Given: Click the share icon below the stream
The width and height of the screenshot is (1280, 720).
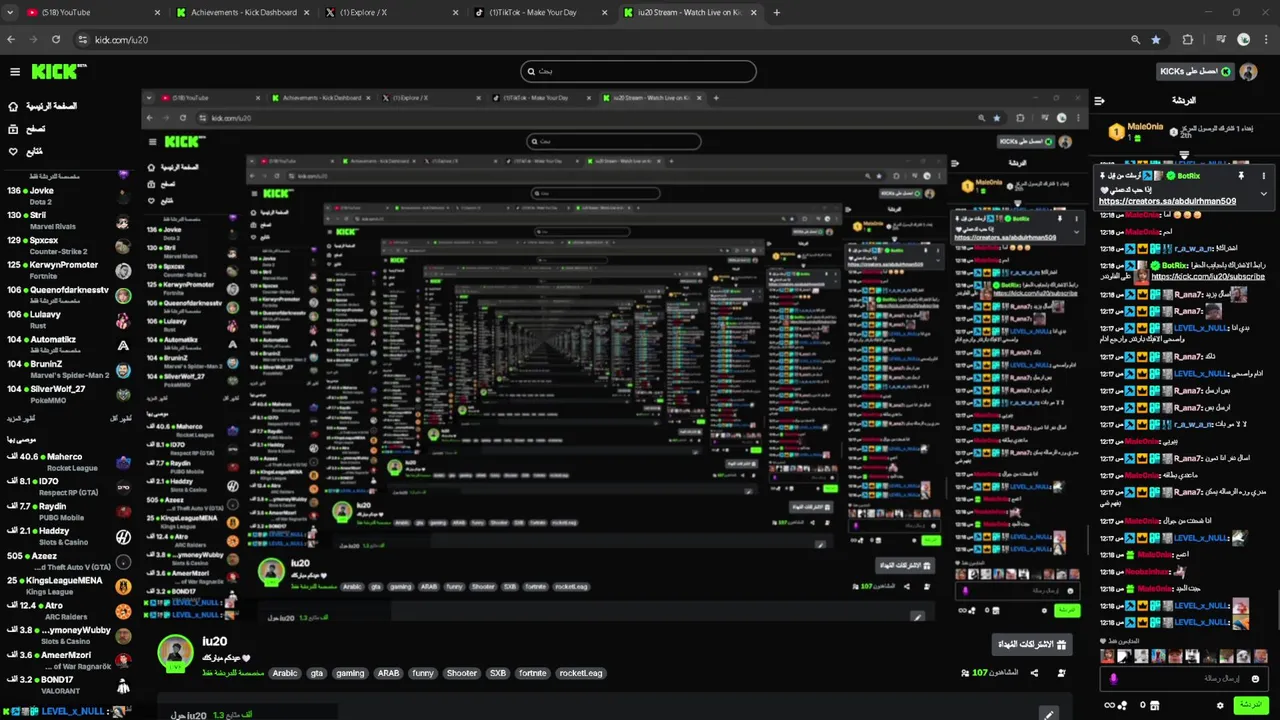Looking at the screenshot, I should pos(1034,673).
